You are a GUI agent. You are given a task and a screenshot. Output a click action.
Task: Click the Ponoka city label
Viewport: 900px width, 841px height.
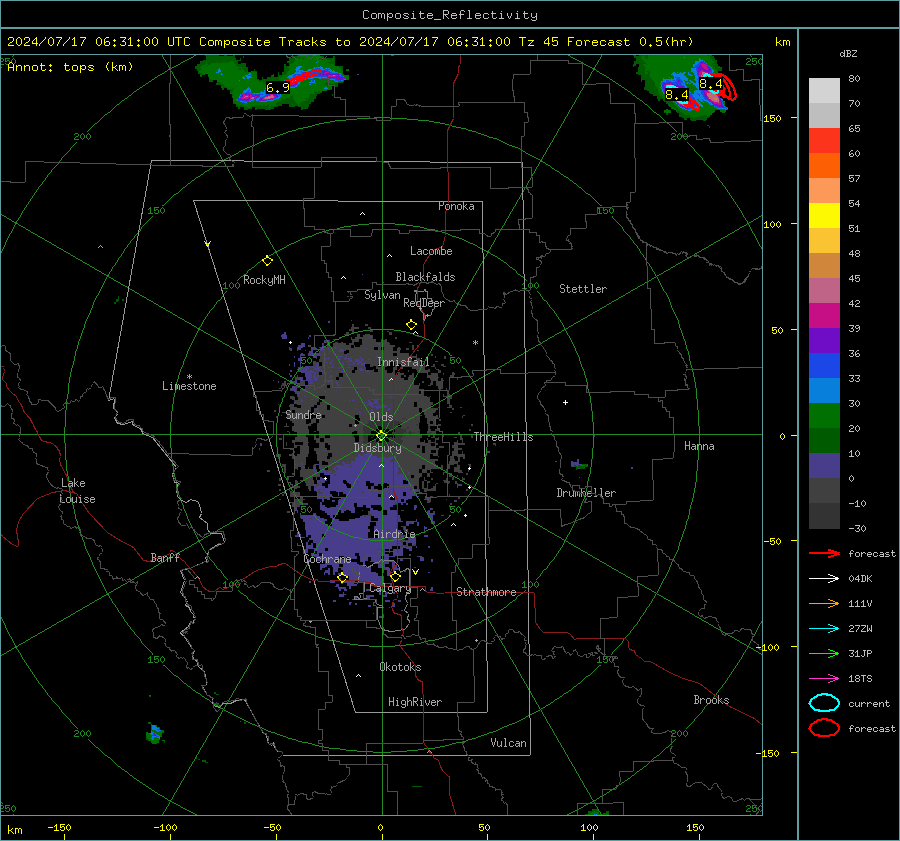(x=456, y=206)
